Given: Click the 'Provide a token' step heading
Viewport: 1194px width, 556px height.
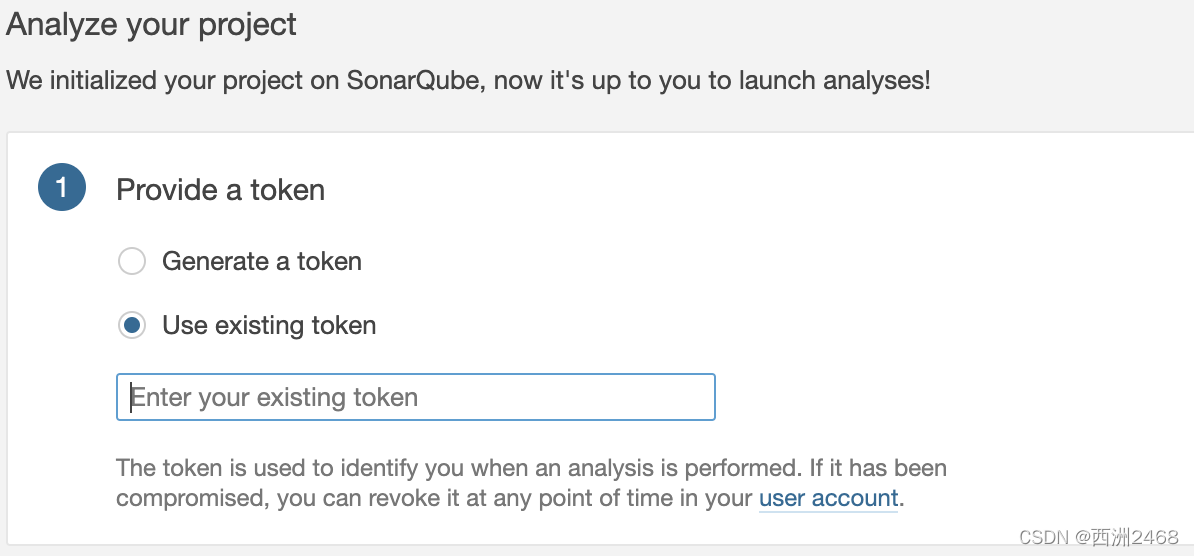Looking at the screenshot, I should [x=221, y=190].
